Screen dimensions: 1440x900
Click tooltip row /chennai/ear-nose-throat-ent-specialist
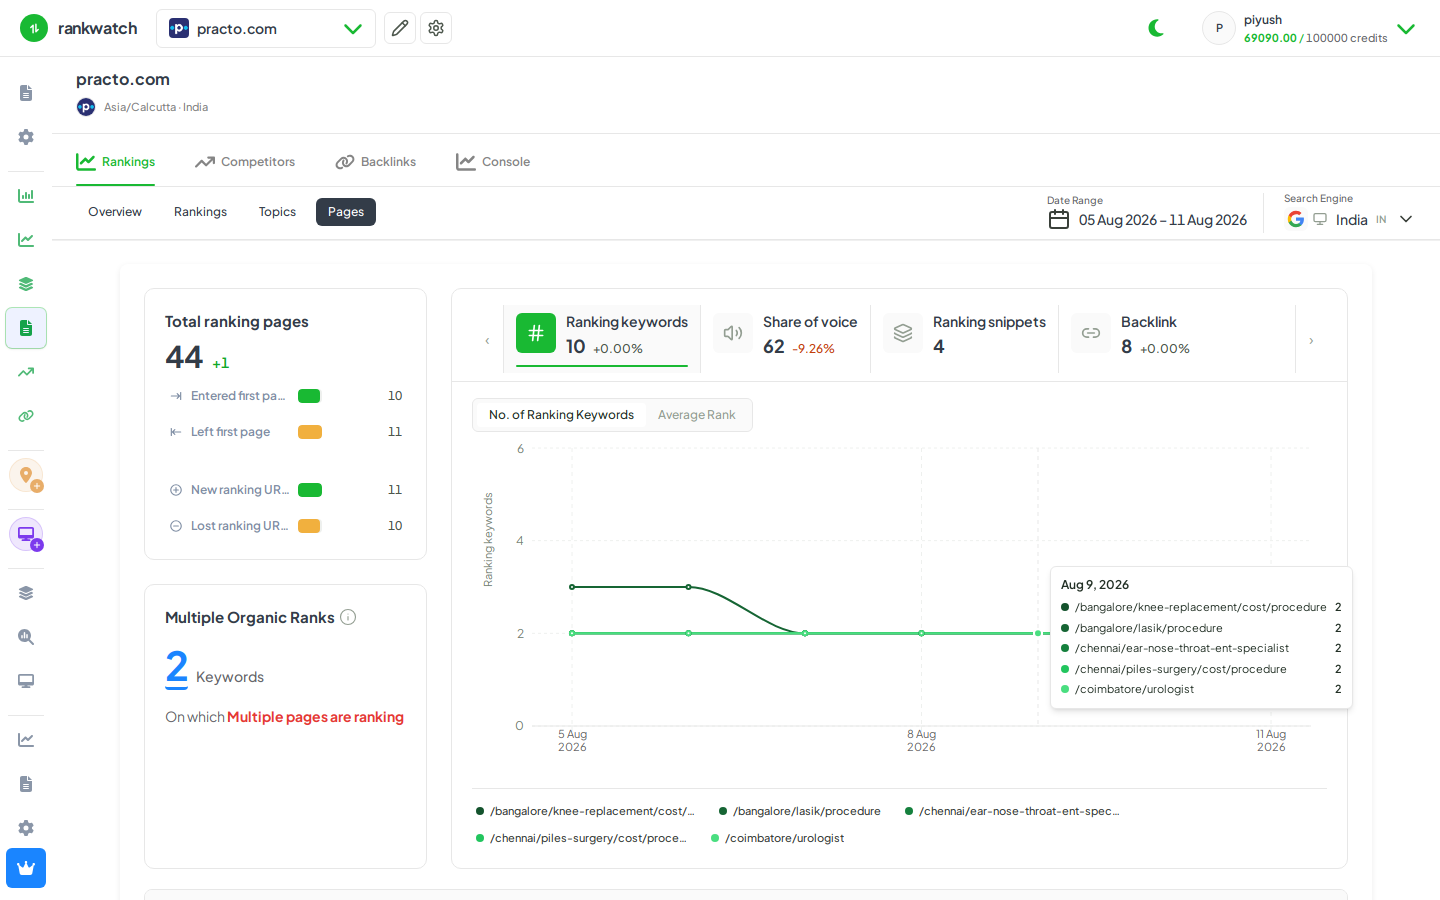coord(1201,648)
